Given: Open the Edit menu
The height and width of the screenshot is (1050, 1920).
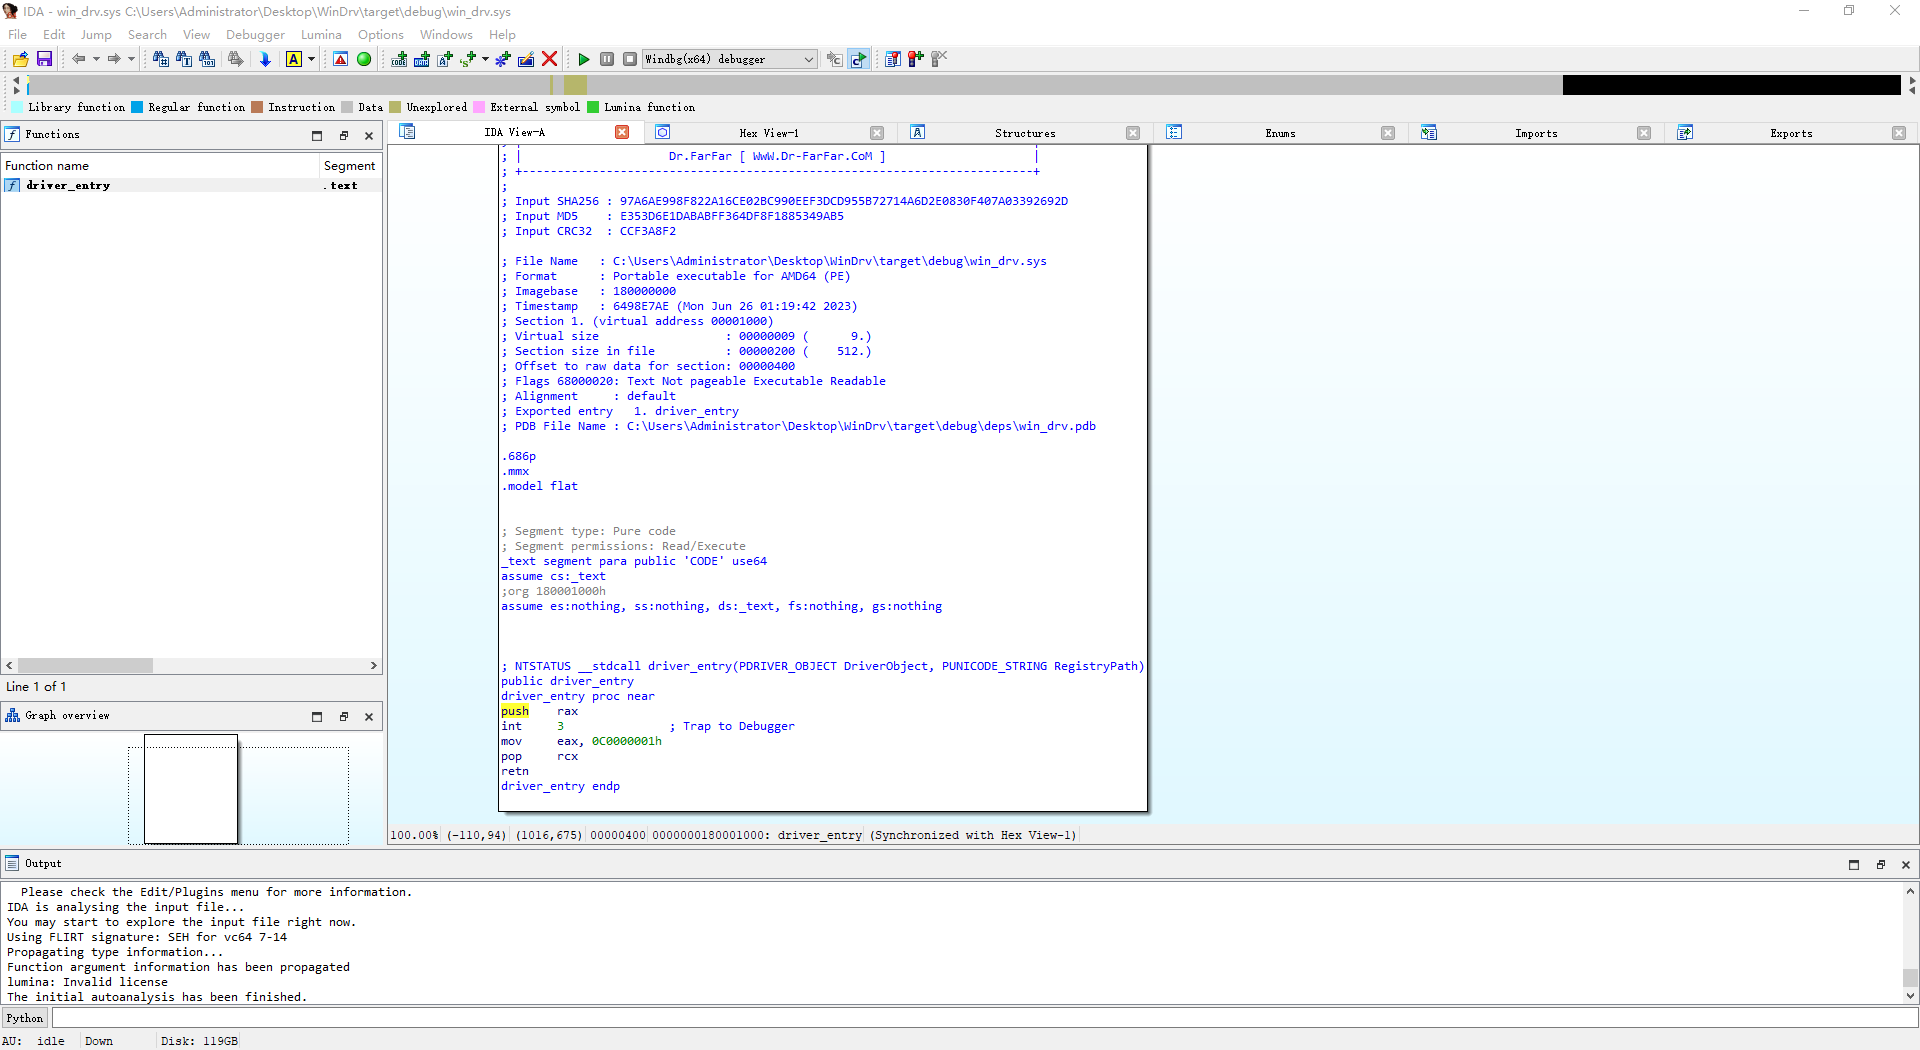Looking at the screenshot, I should [x=54, y=34].
